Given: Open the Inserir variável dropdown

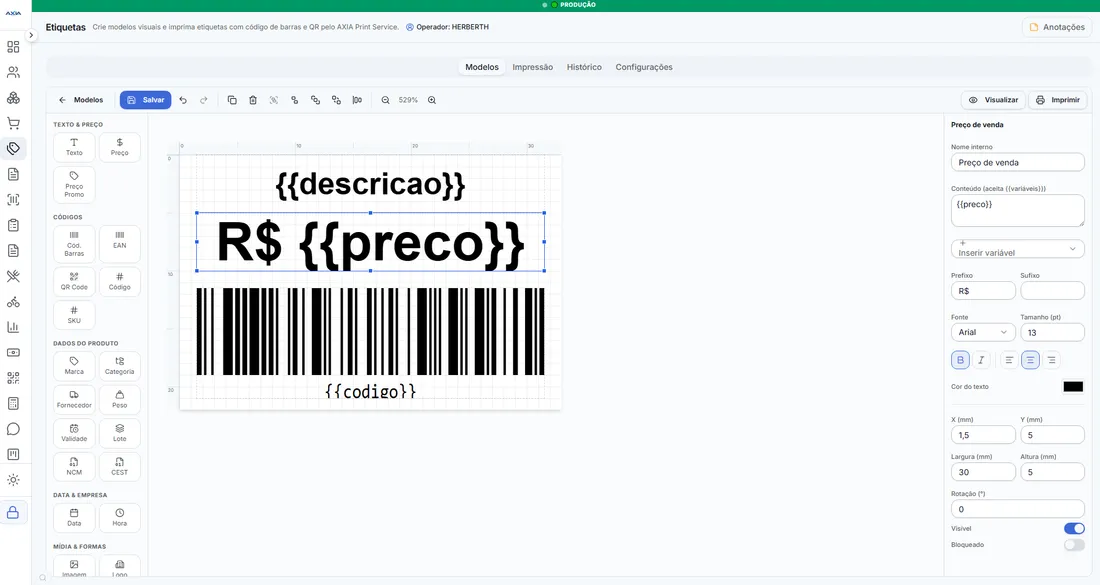Looking at the screenshot, I should pyautogui.click(x=1017, y=249).
